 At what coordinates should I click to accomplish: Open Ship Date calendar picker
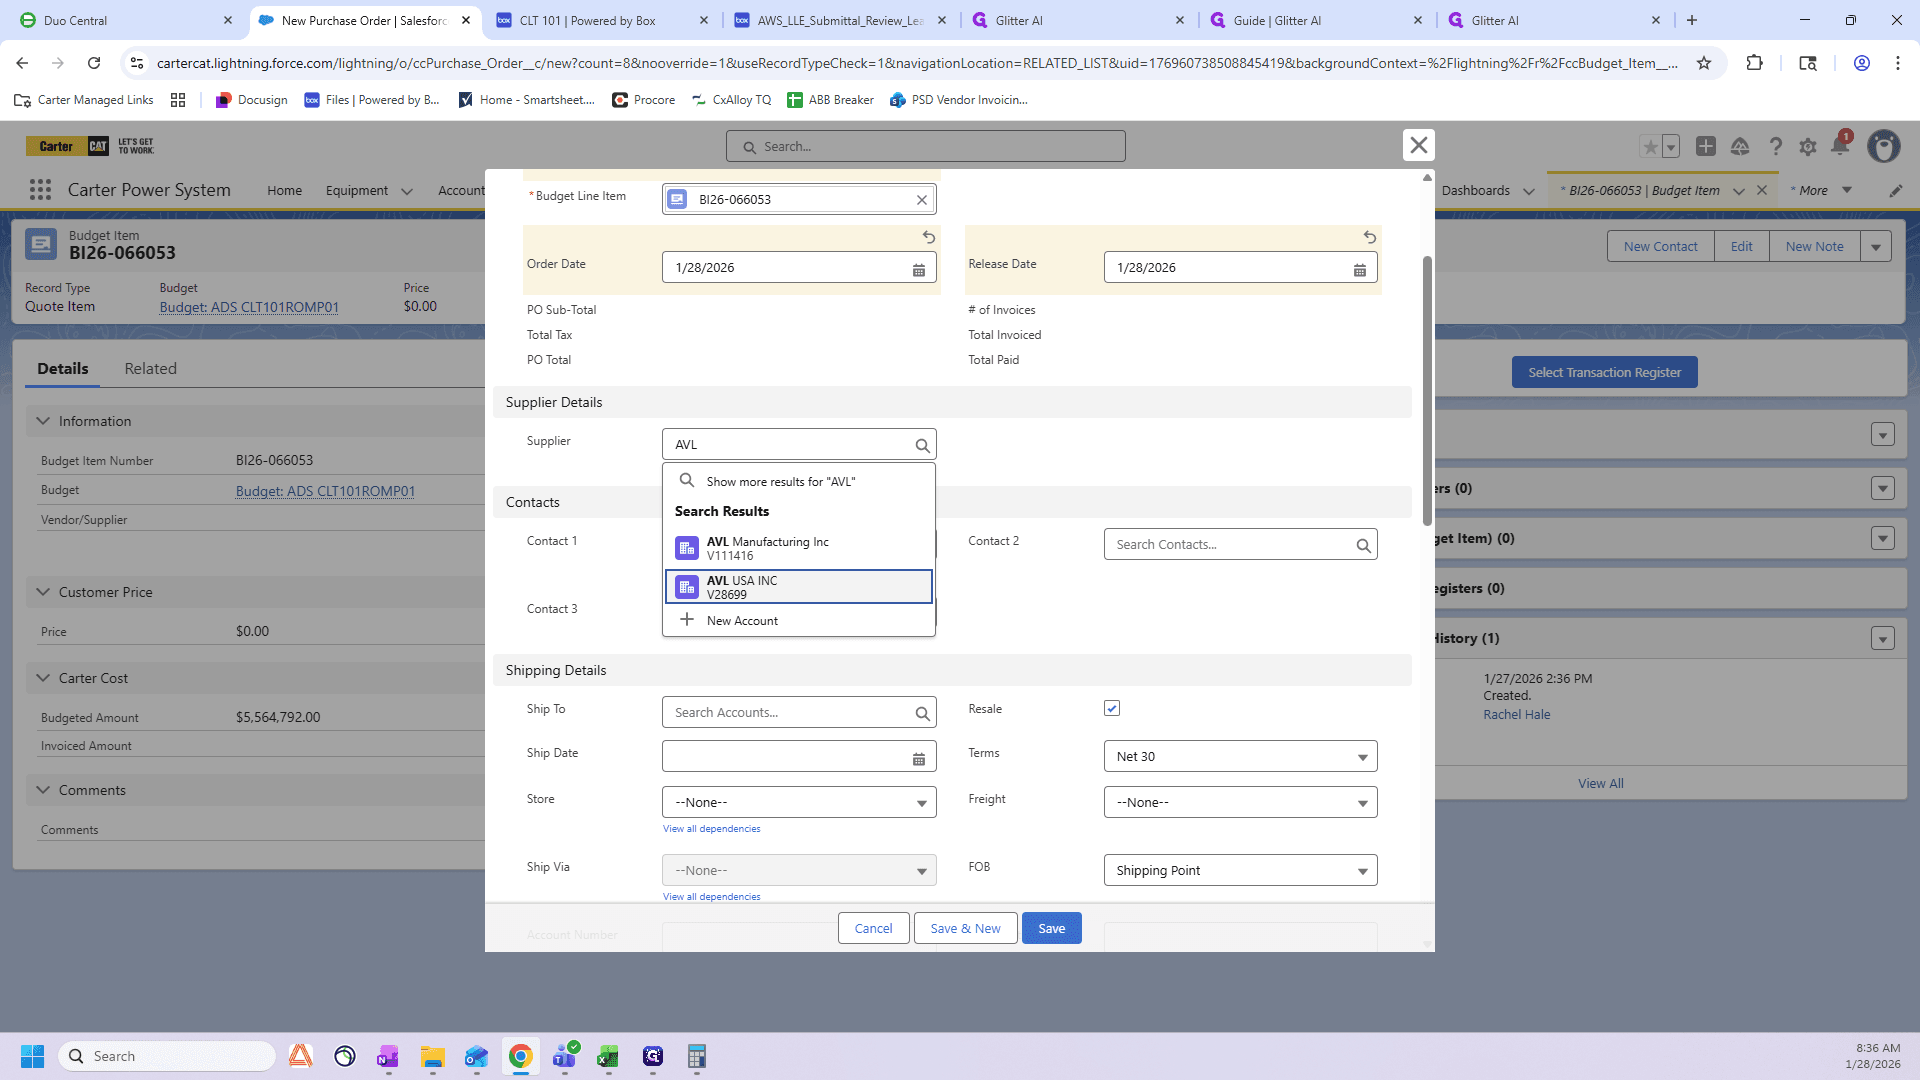(x=919, y=759)
